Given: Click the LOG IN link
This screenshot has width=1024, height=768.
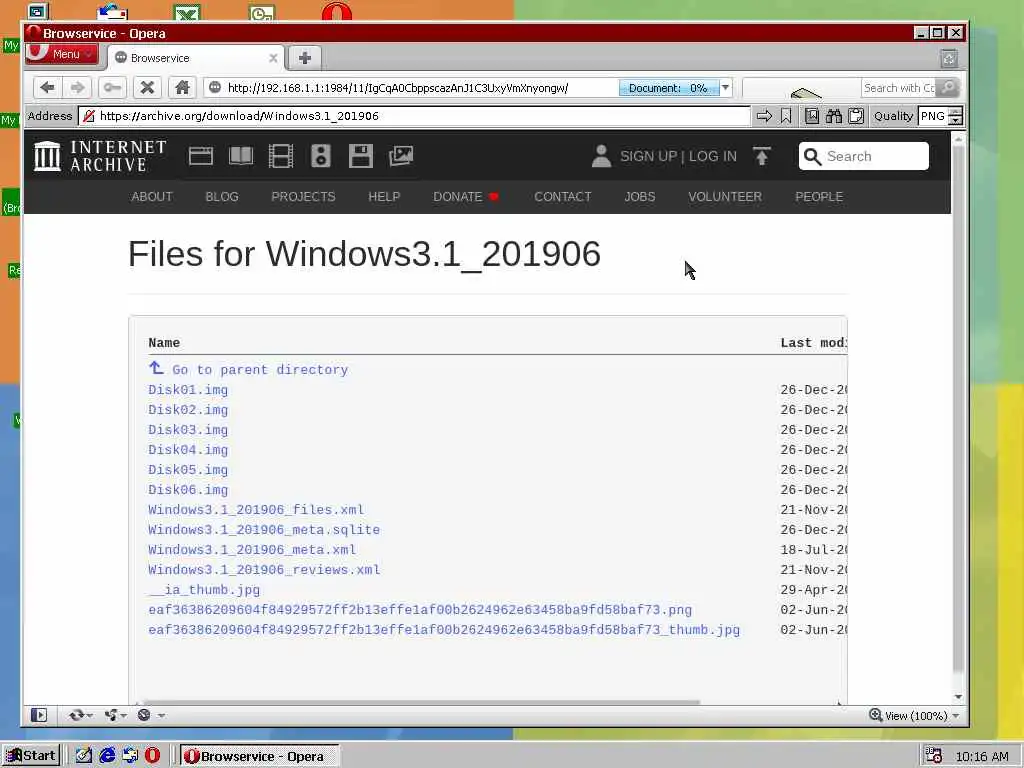Looking at the screenshot, I should pyautogui.click(x=712, y=156).
